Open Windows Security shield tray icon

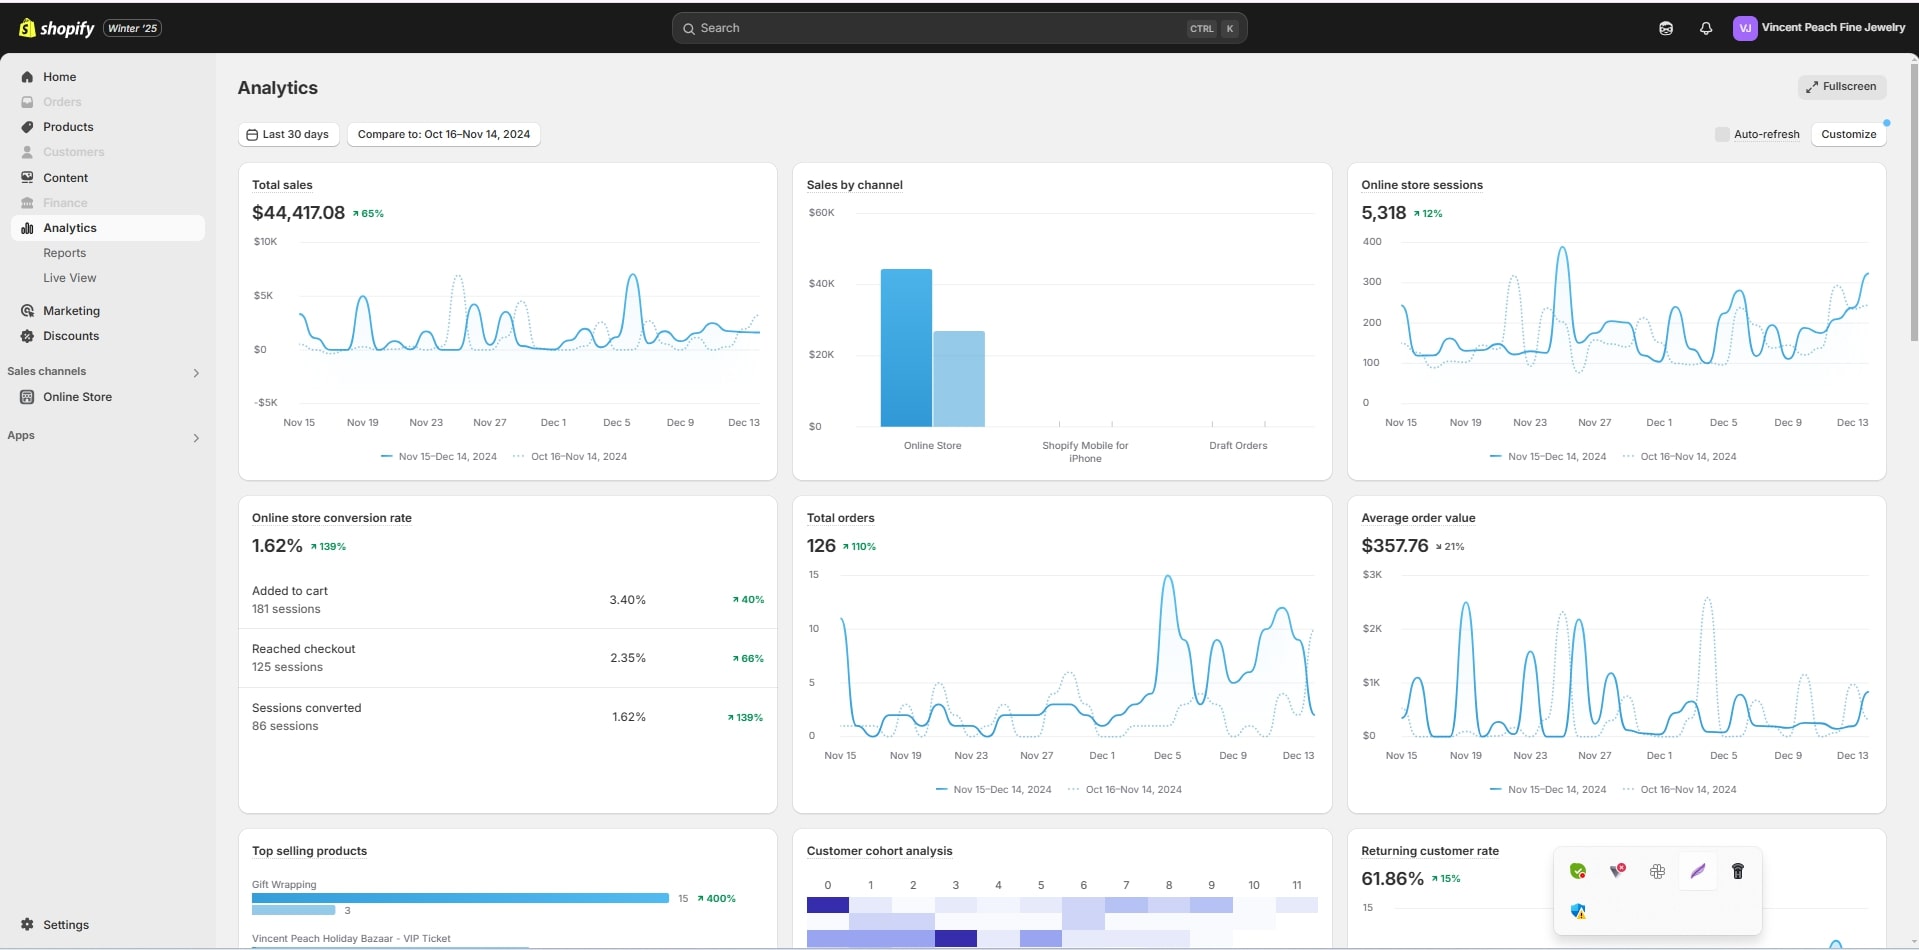point(1578,911)
